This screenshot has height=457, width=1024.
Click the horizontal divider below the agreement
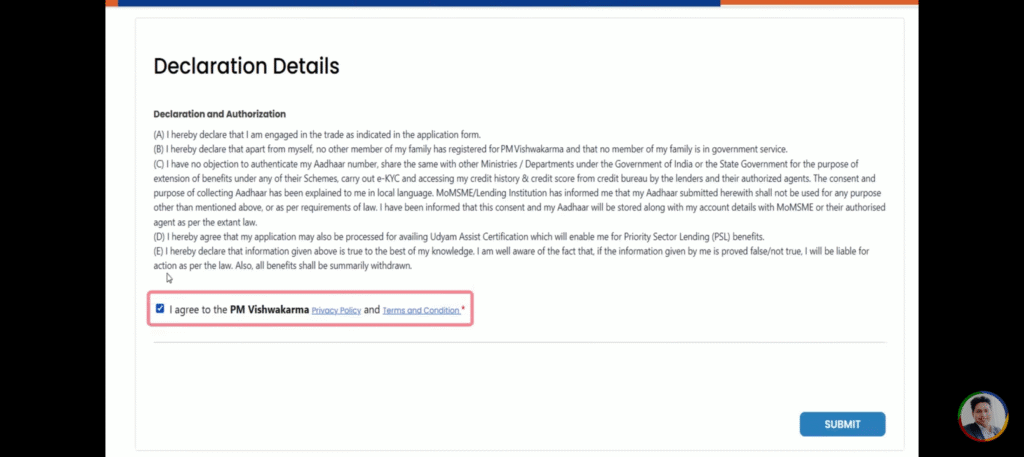click(x=519, y=342)
